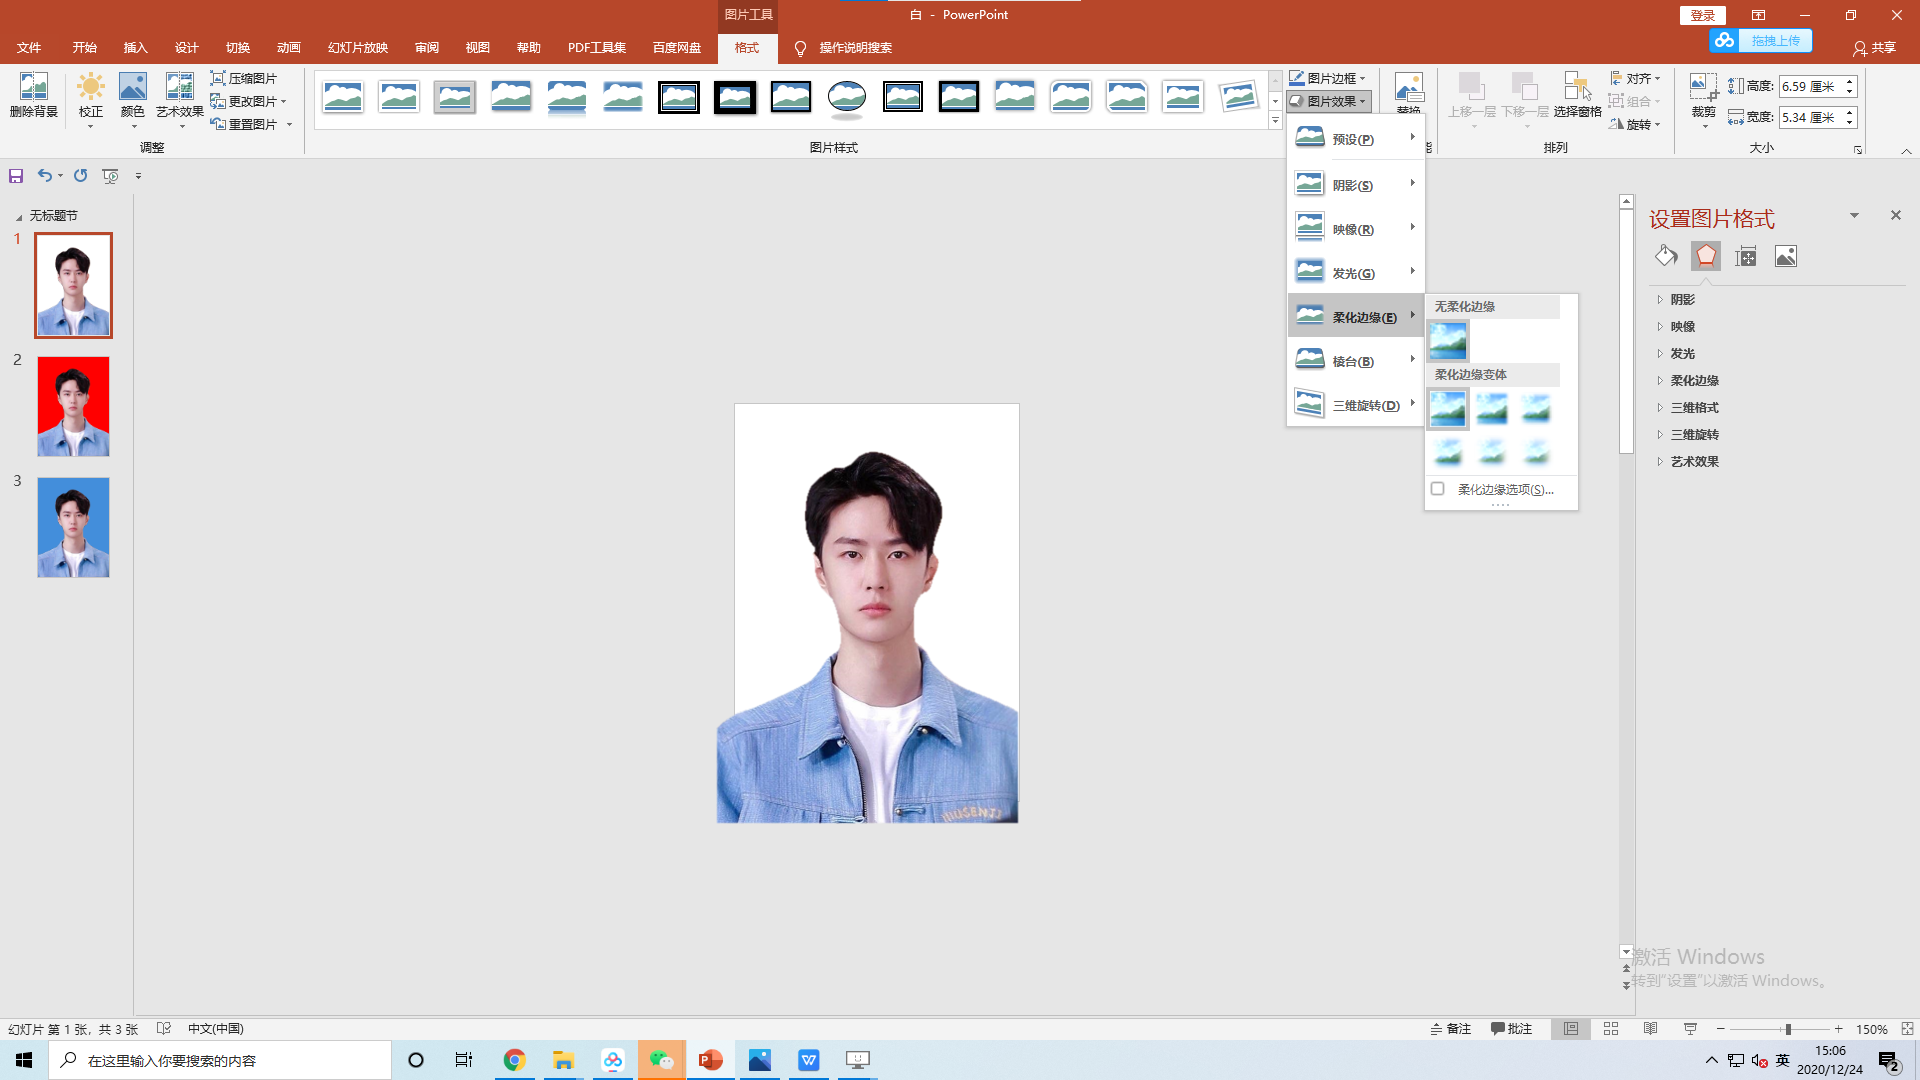Click the Remove Background (删除背景) icon
The image size is (1920, 1080).
(33, 88)
